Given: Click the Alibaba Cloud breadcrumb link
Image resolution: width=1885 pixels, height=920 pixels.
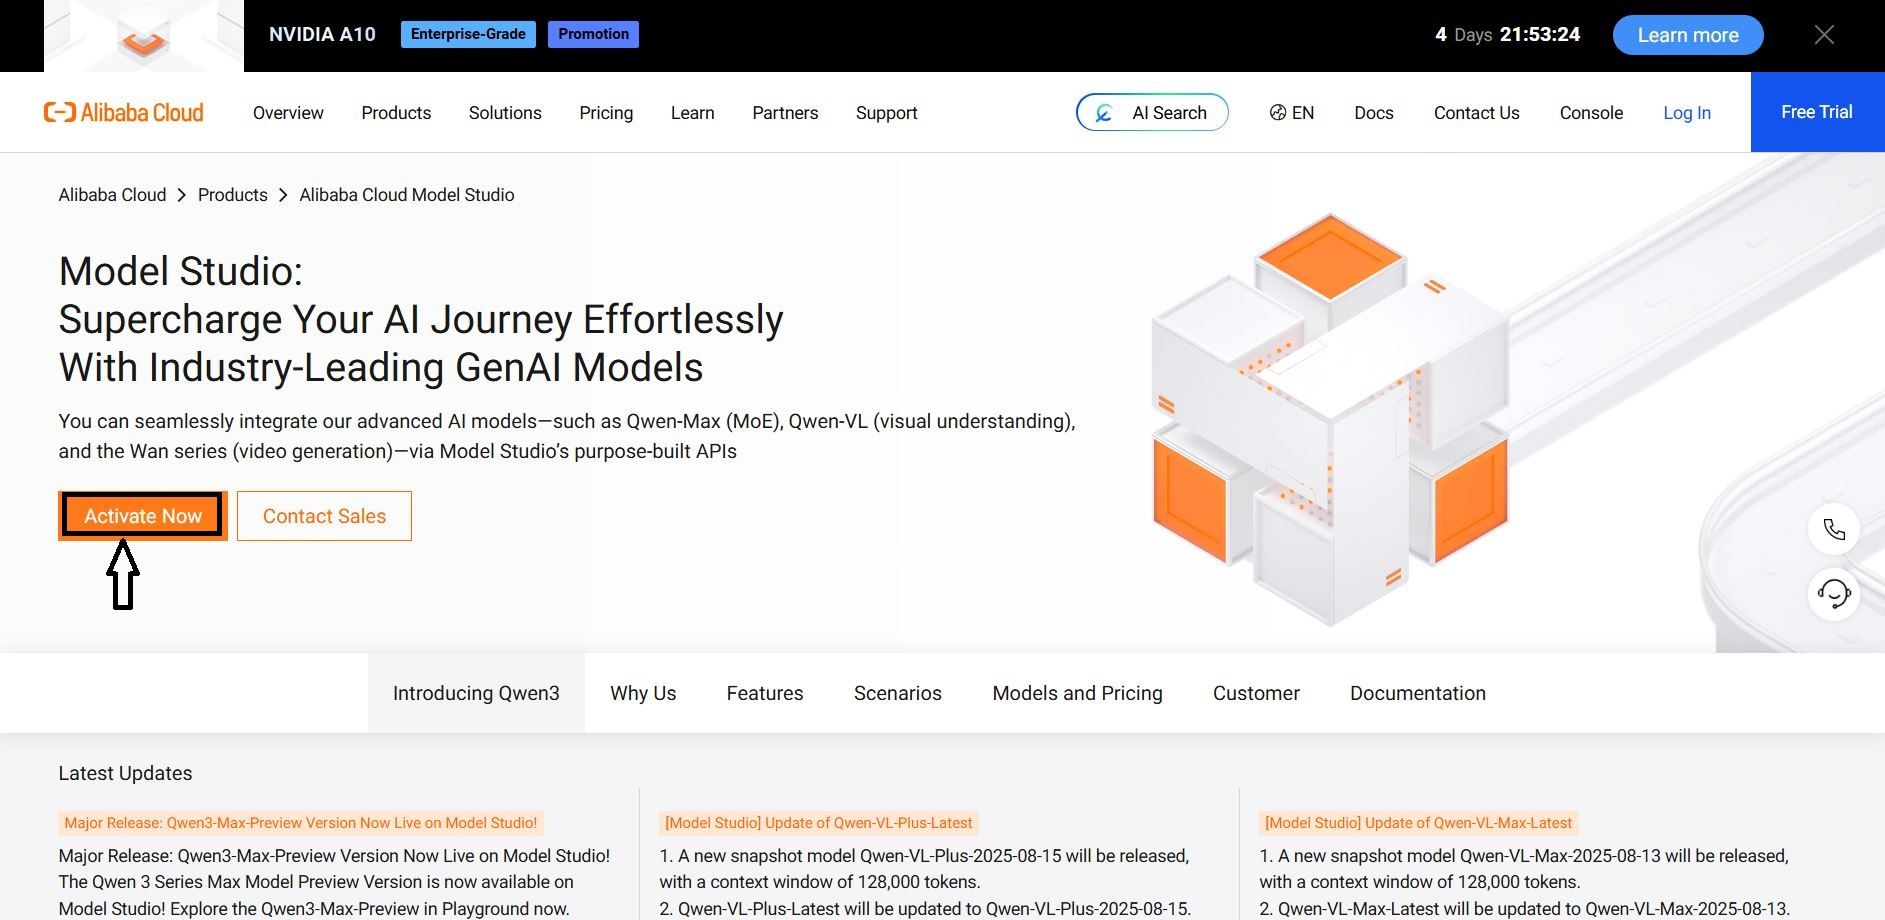Looking at the screenshot, I should [x=112, y=195].
